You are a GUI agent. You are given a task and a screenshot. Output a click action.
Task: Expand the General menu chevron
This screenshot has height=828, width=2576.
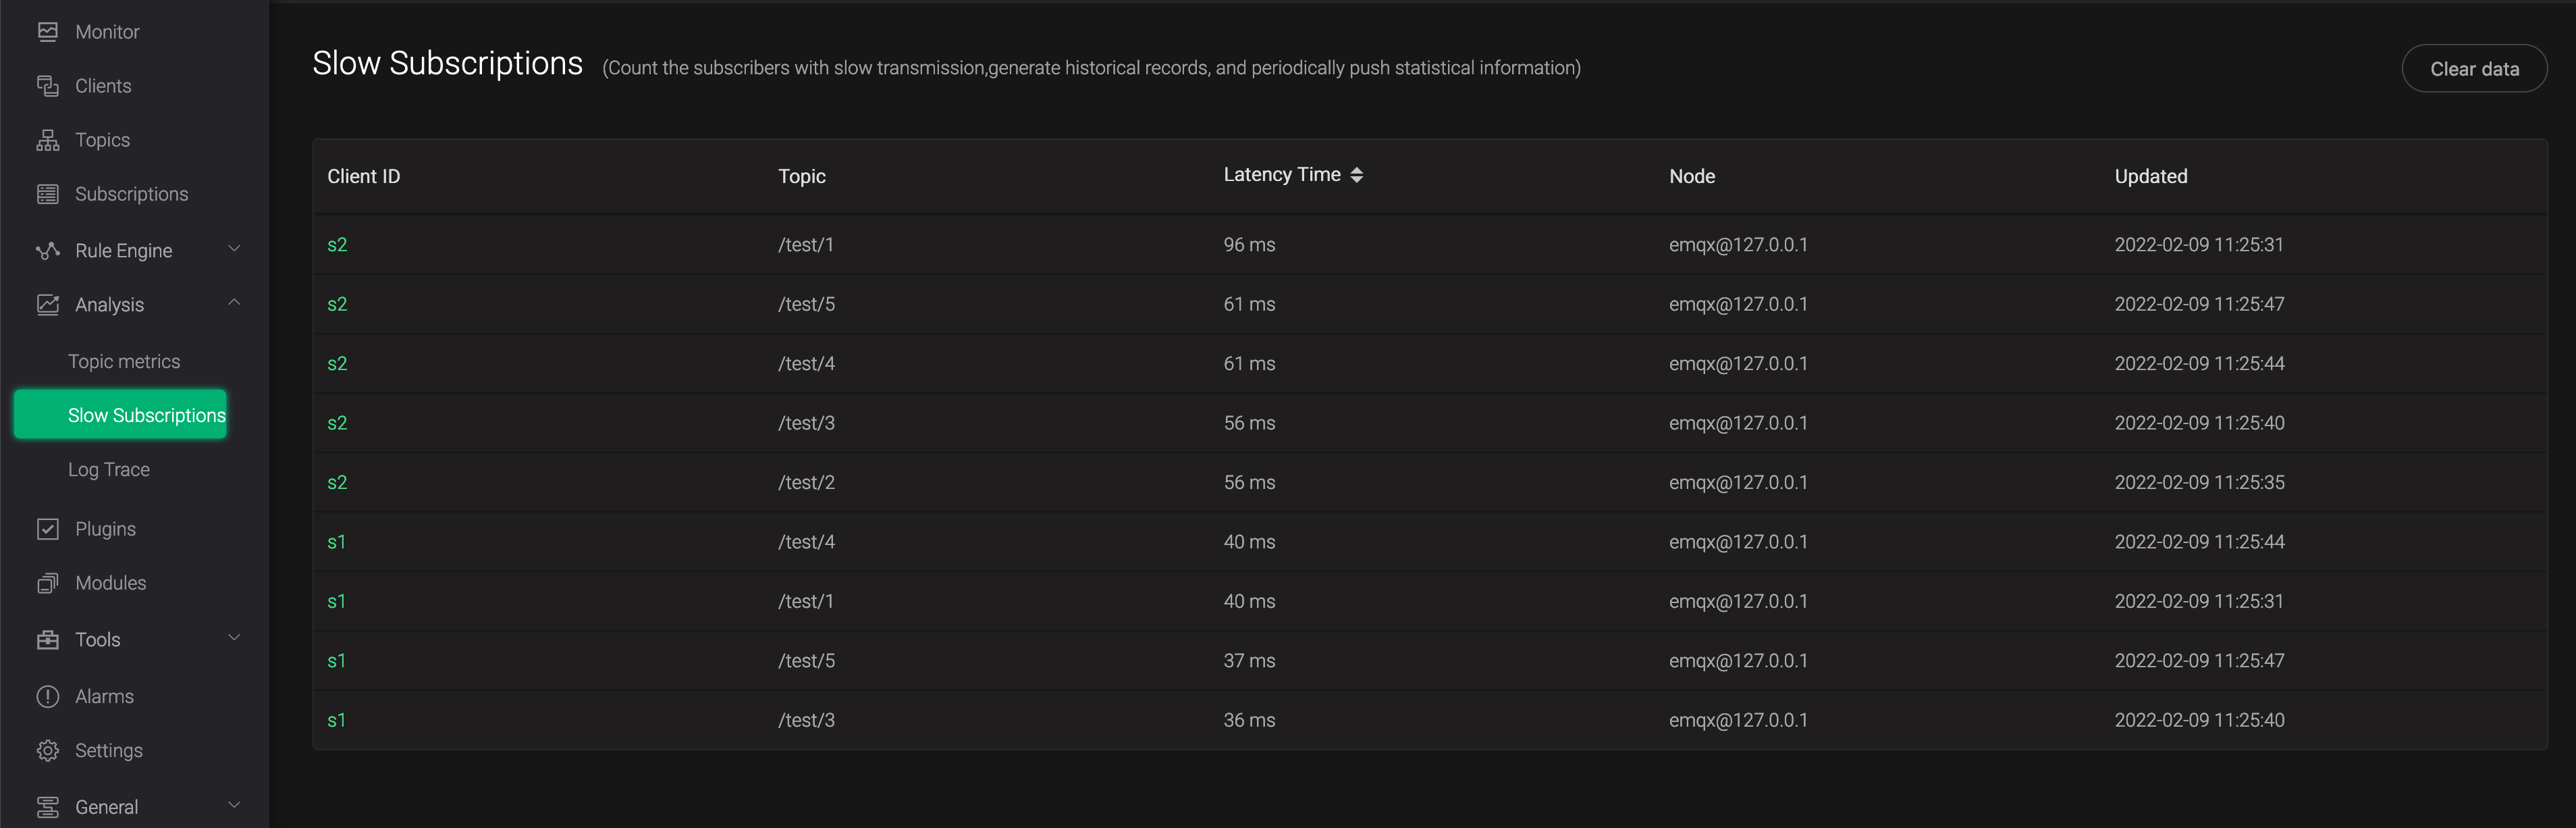tap(234, 805)
